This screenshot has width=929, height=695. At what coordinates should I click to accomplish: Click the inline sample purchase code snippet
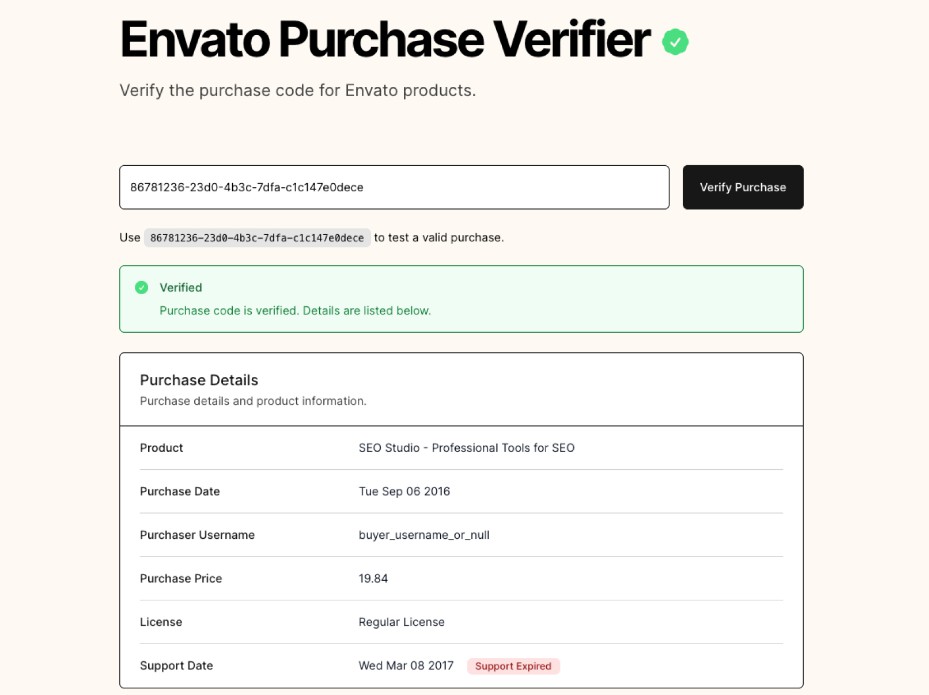coord(257,237)
